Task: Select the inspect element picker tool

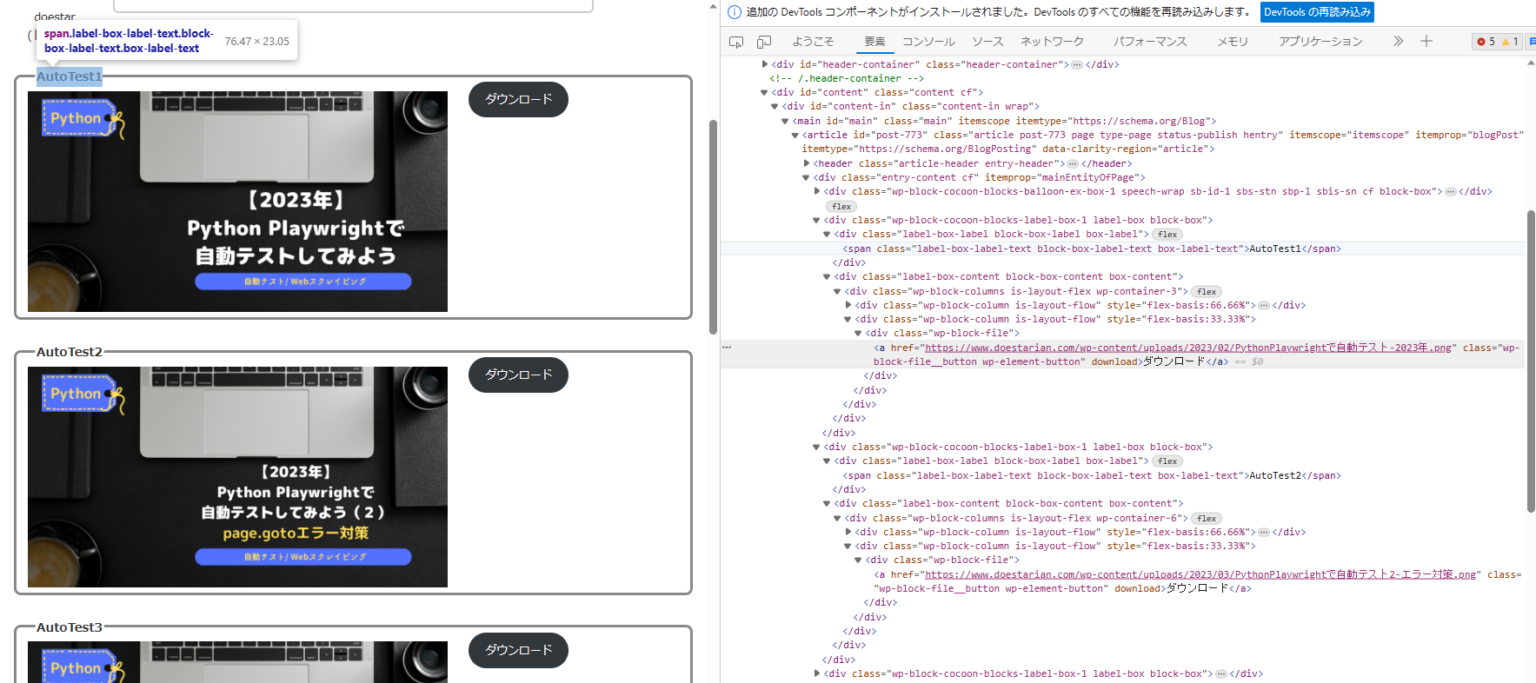Action: pyautogui.click(x=734, y=41)
